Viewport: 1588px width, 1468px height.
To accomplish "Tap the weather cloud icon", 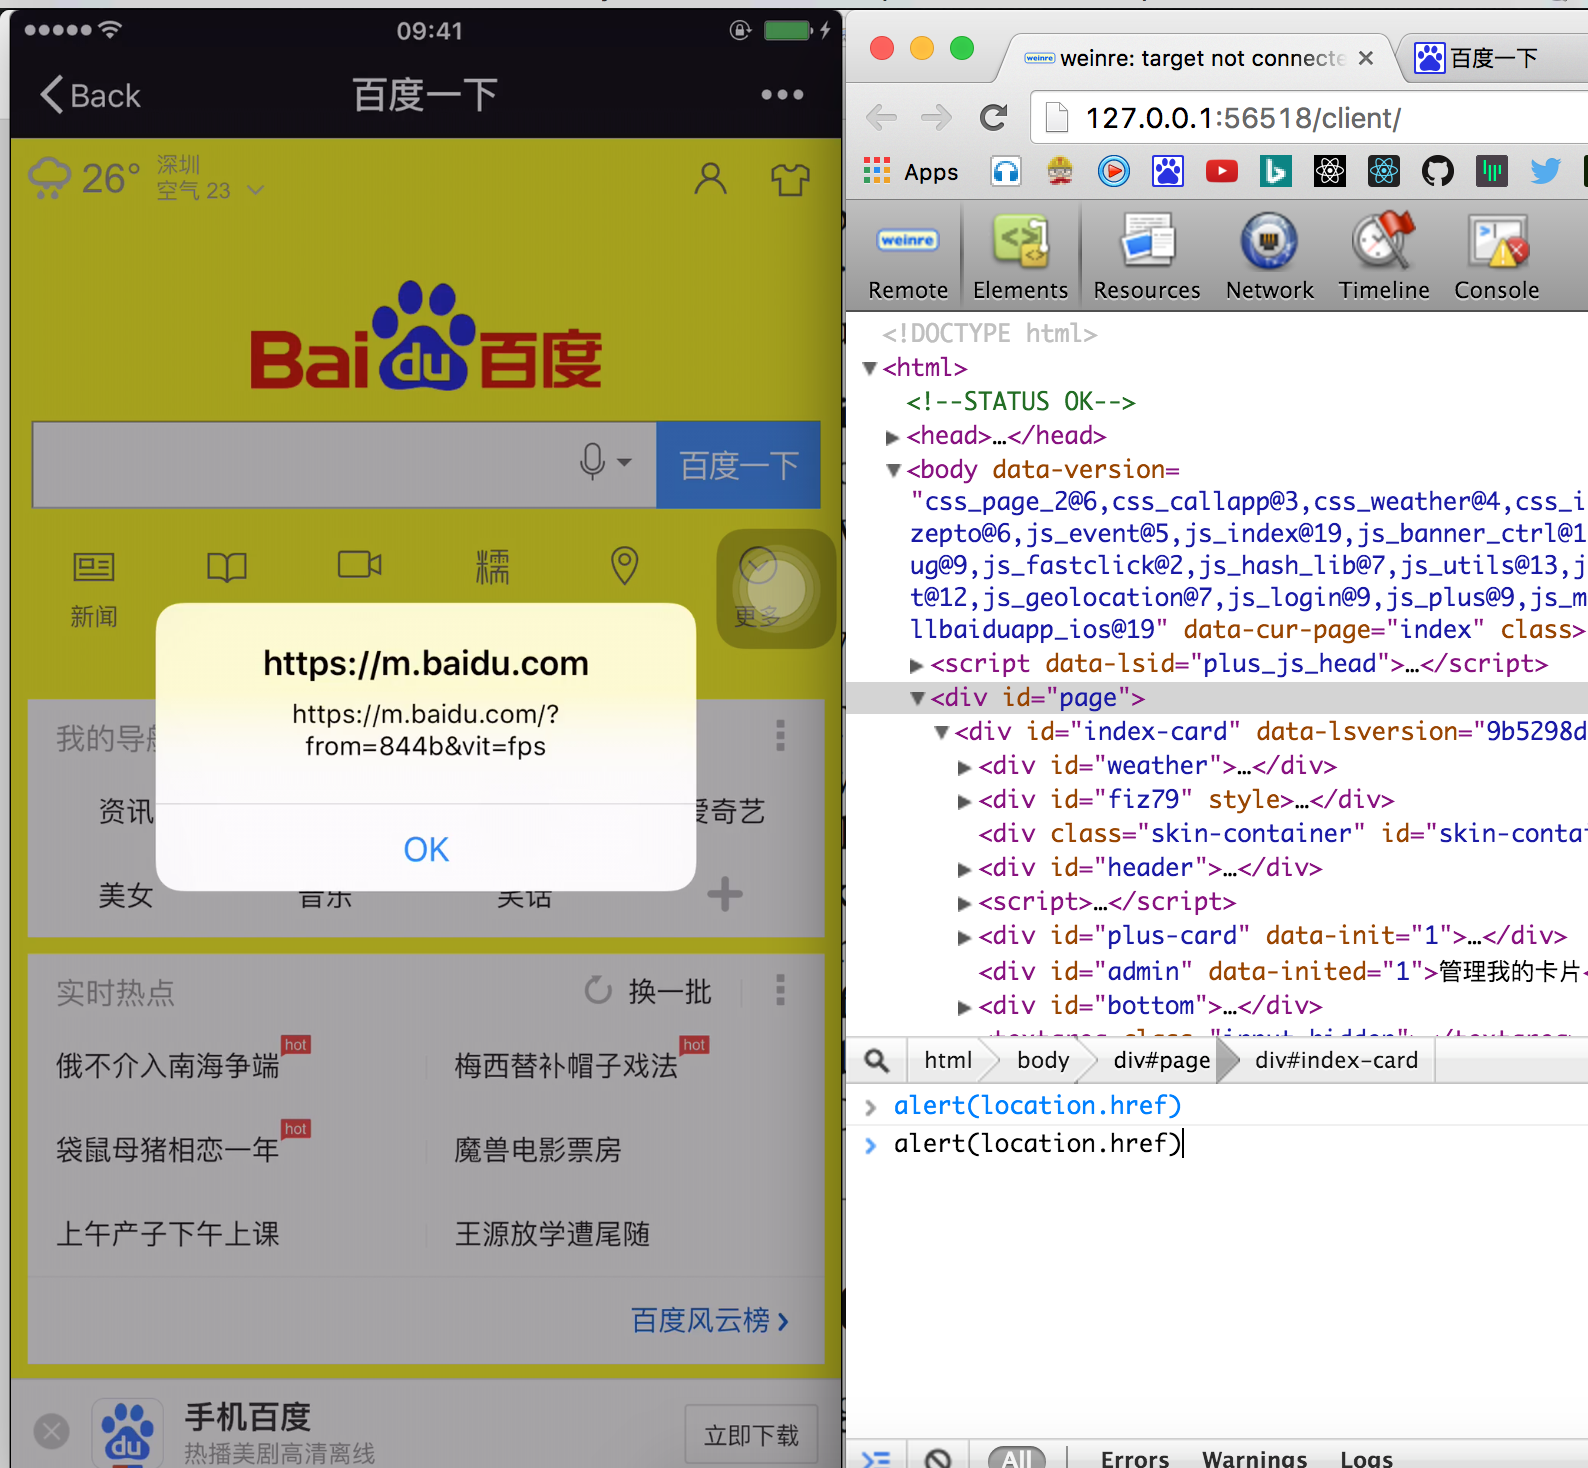I will [x=49, y=178].
